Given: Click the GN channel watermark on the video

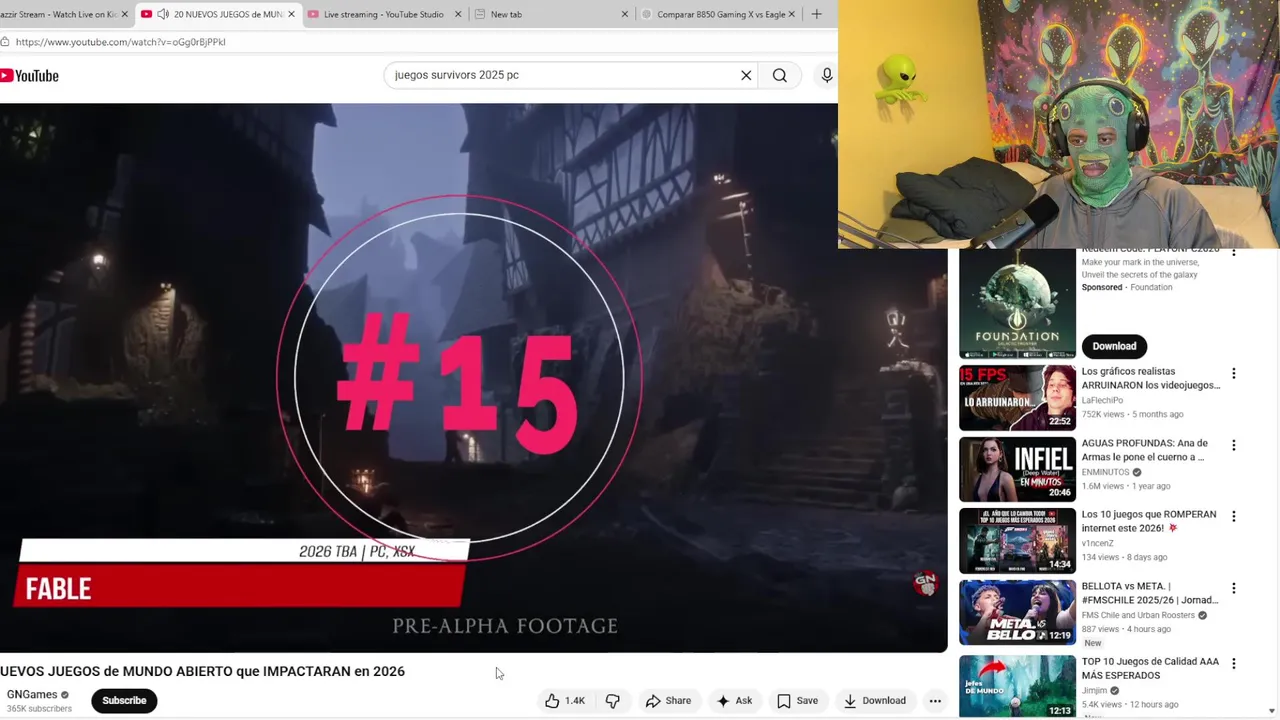Looking at the screenshot, I should pyautogui.click(x=925, y=582).
